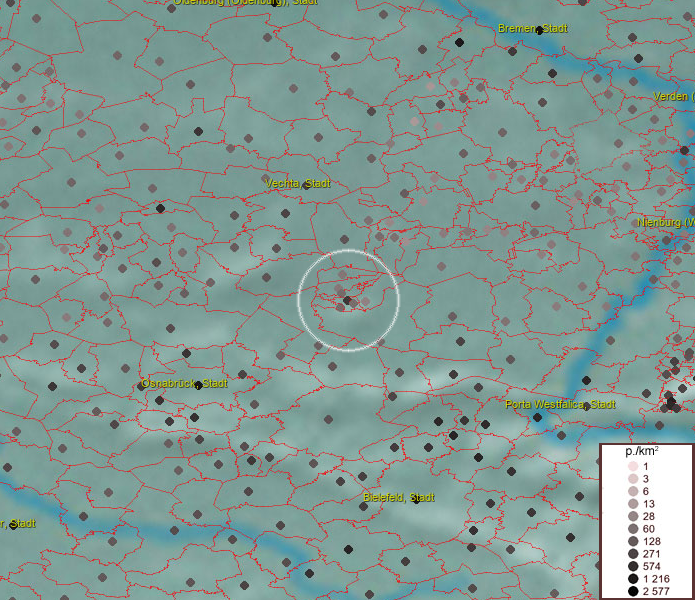Click the dot in the Bielefeld, Stadt label
The image size is (695, 600).
[416, 499]
